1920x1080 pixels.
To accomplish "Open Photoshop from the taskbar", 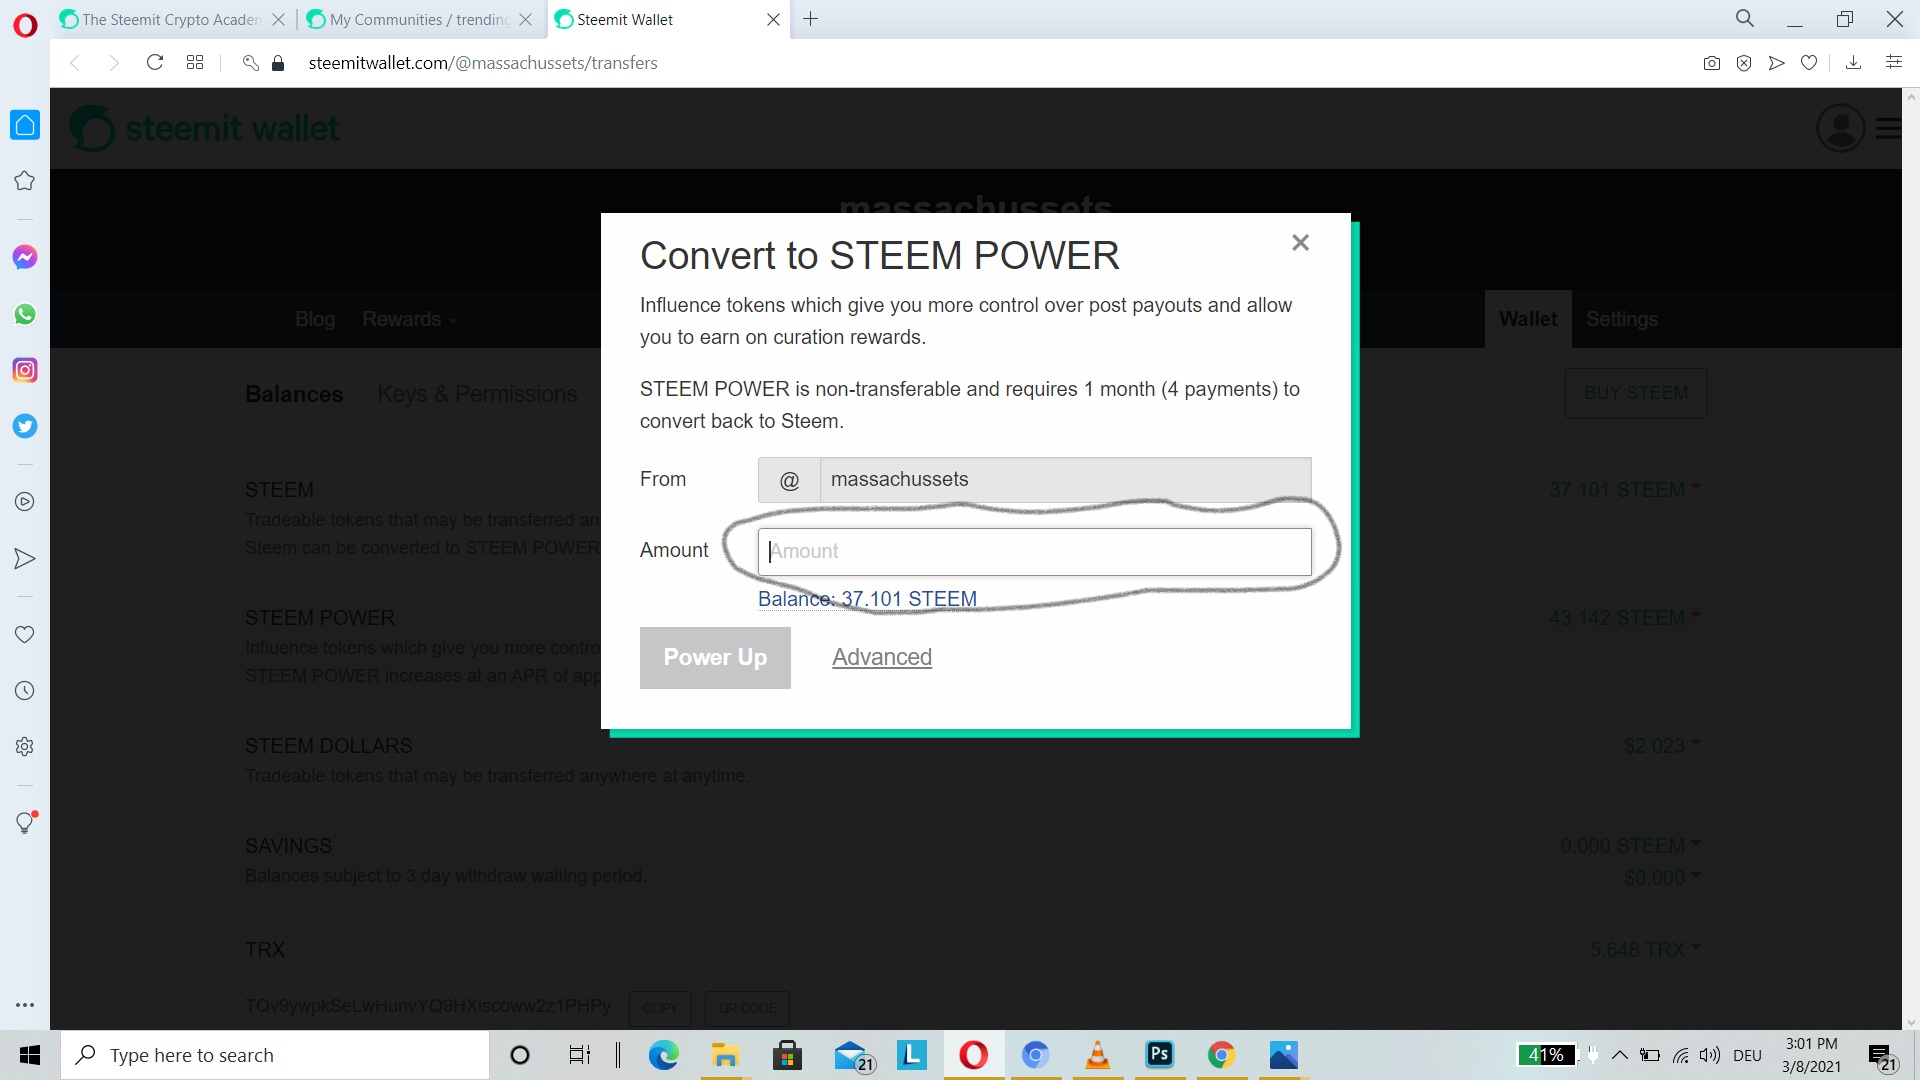I will pyautogui.click(x=1160, y=1055).
